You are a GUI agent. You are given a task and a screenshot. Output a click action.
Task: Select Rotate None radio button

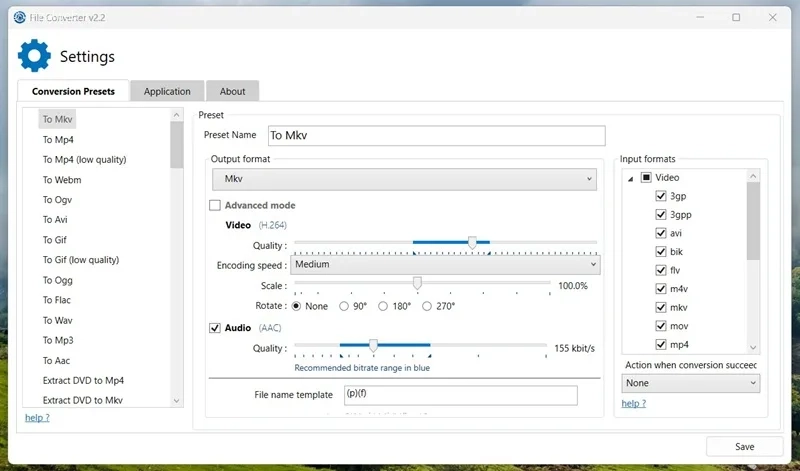pos(296,306)
